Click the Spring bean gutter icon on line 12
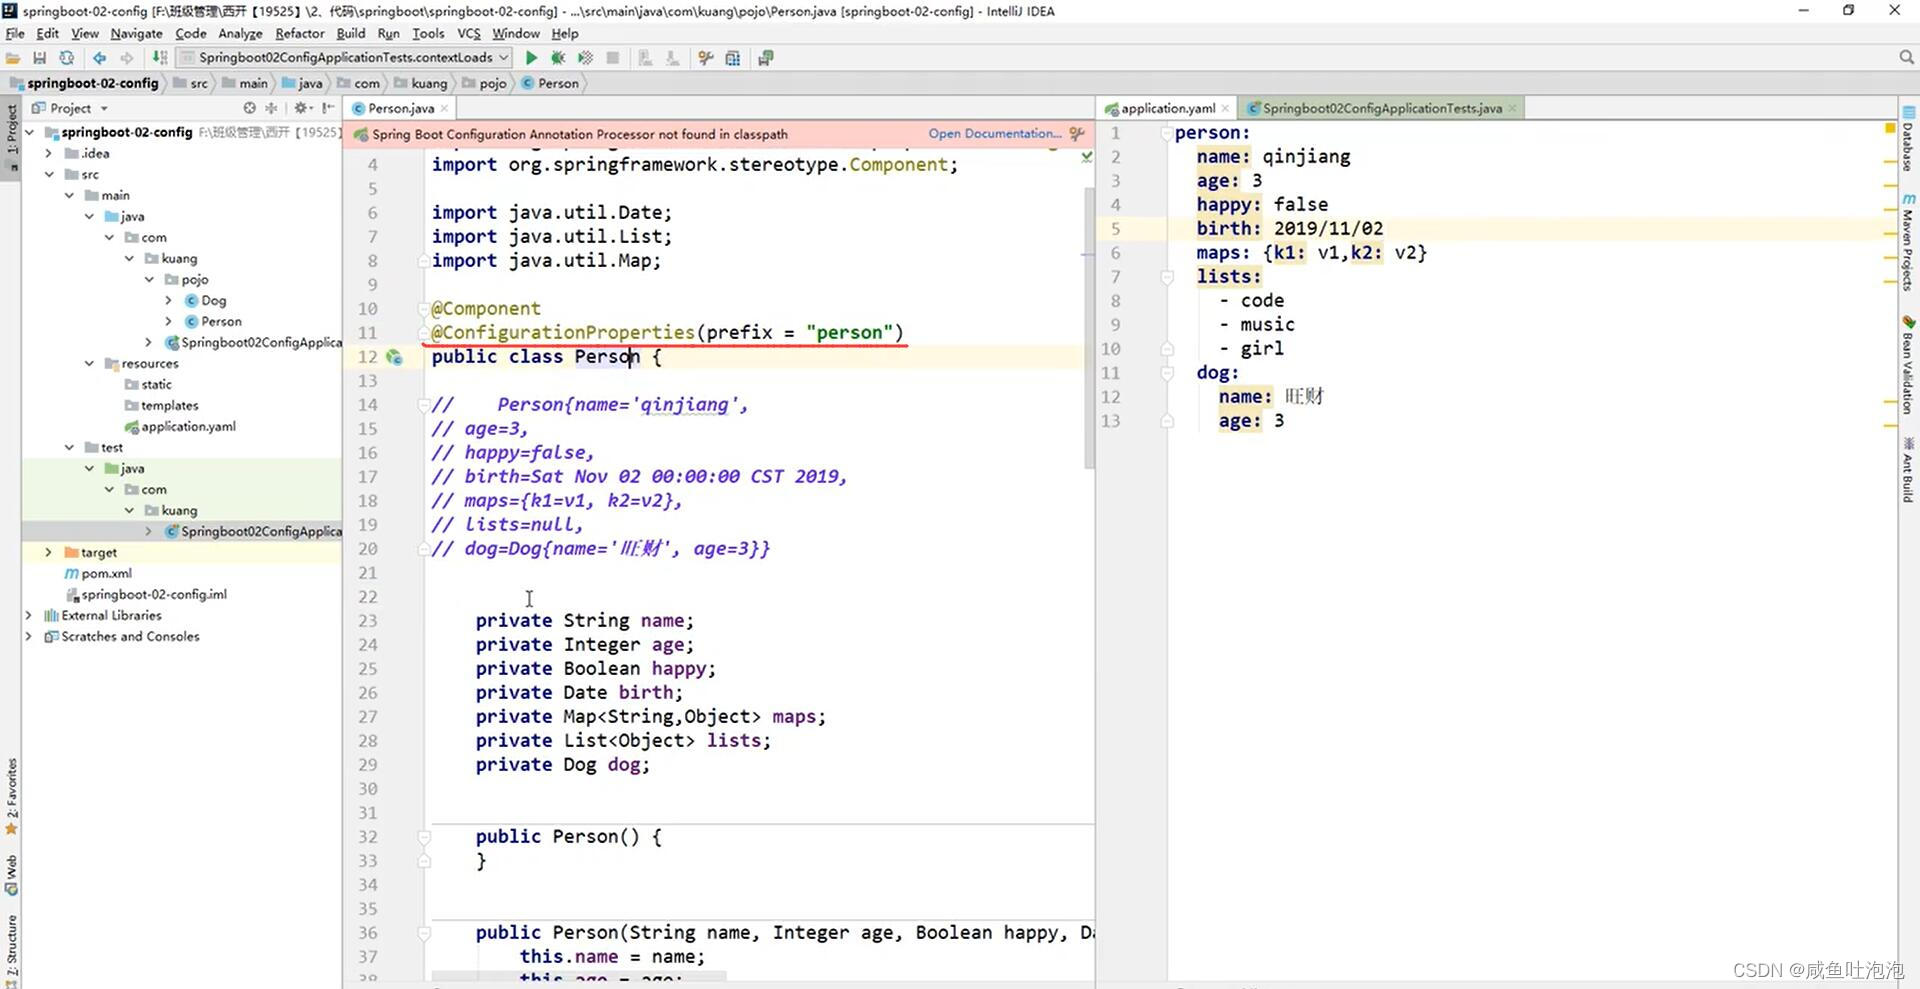Image resolution: width=1920 pixels, height=989 pixels. pyautogui.click(x=394, y=357)
